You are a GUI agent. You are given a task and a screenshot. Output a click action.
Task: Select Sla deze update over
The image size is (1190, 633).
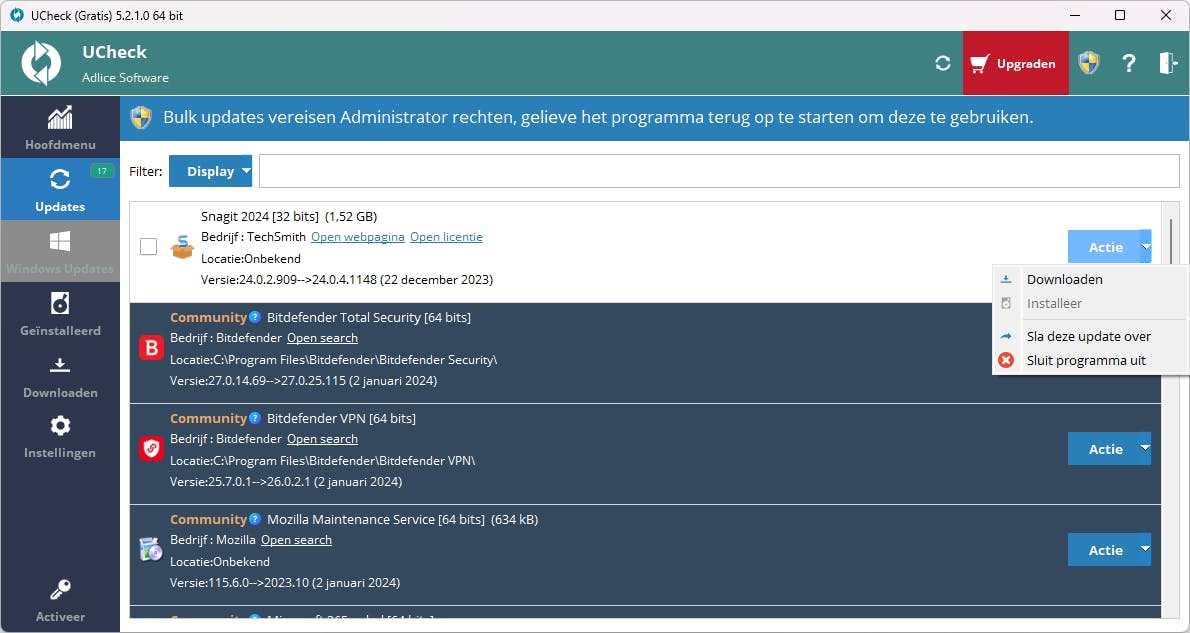(1089, 336)
